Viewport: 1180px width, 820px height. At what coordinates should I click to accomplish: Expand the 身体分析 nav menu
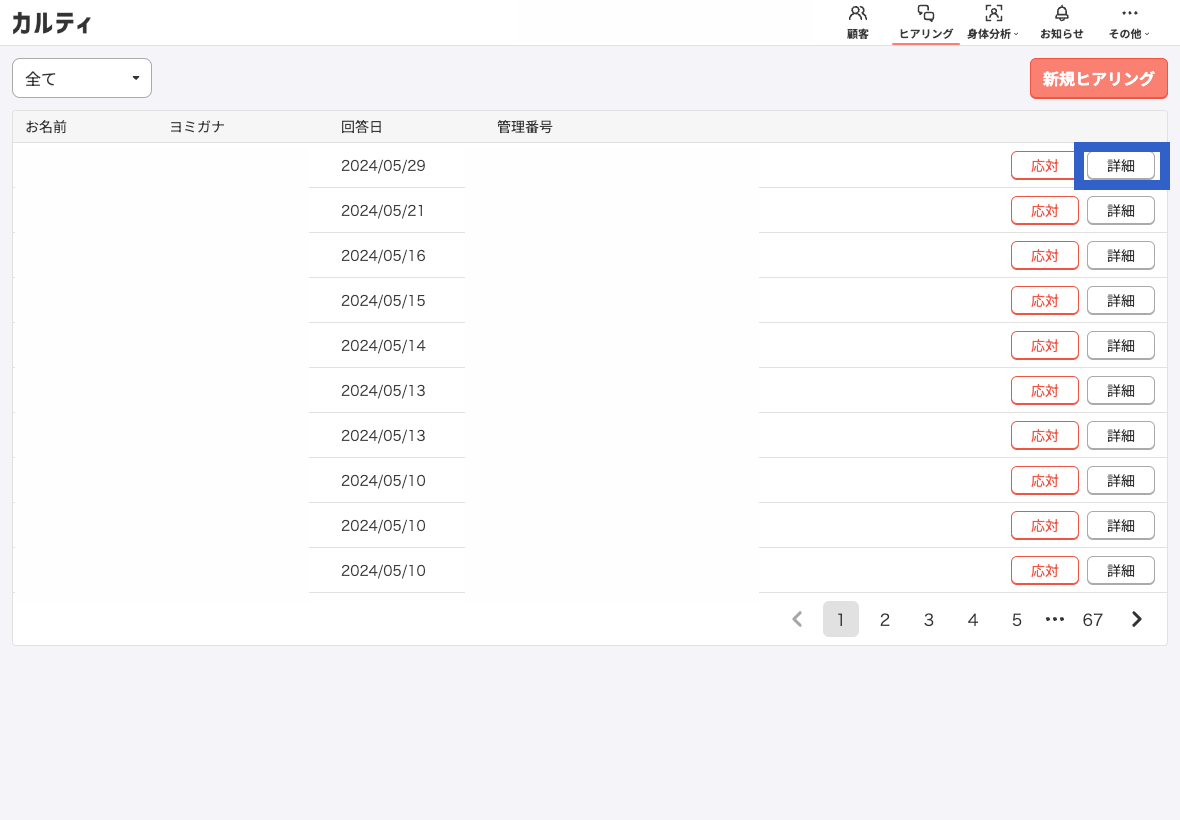click(993, 23)
